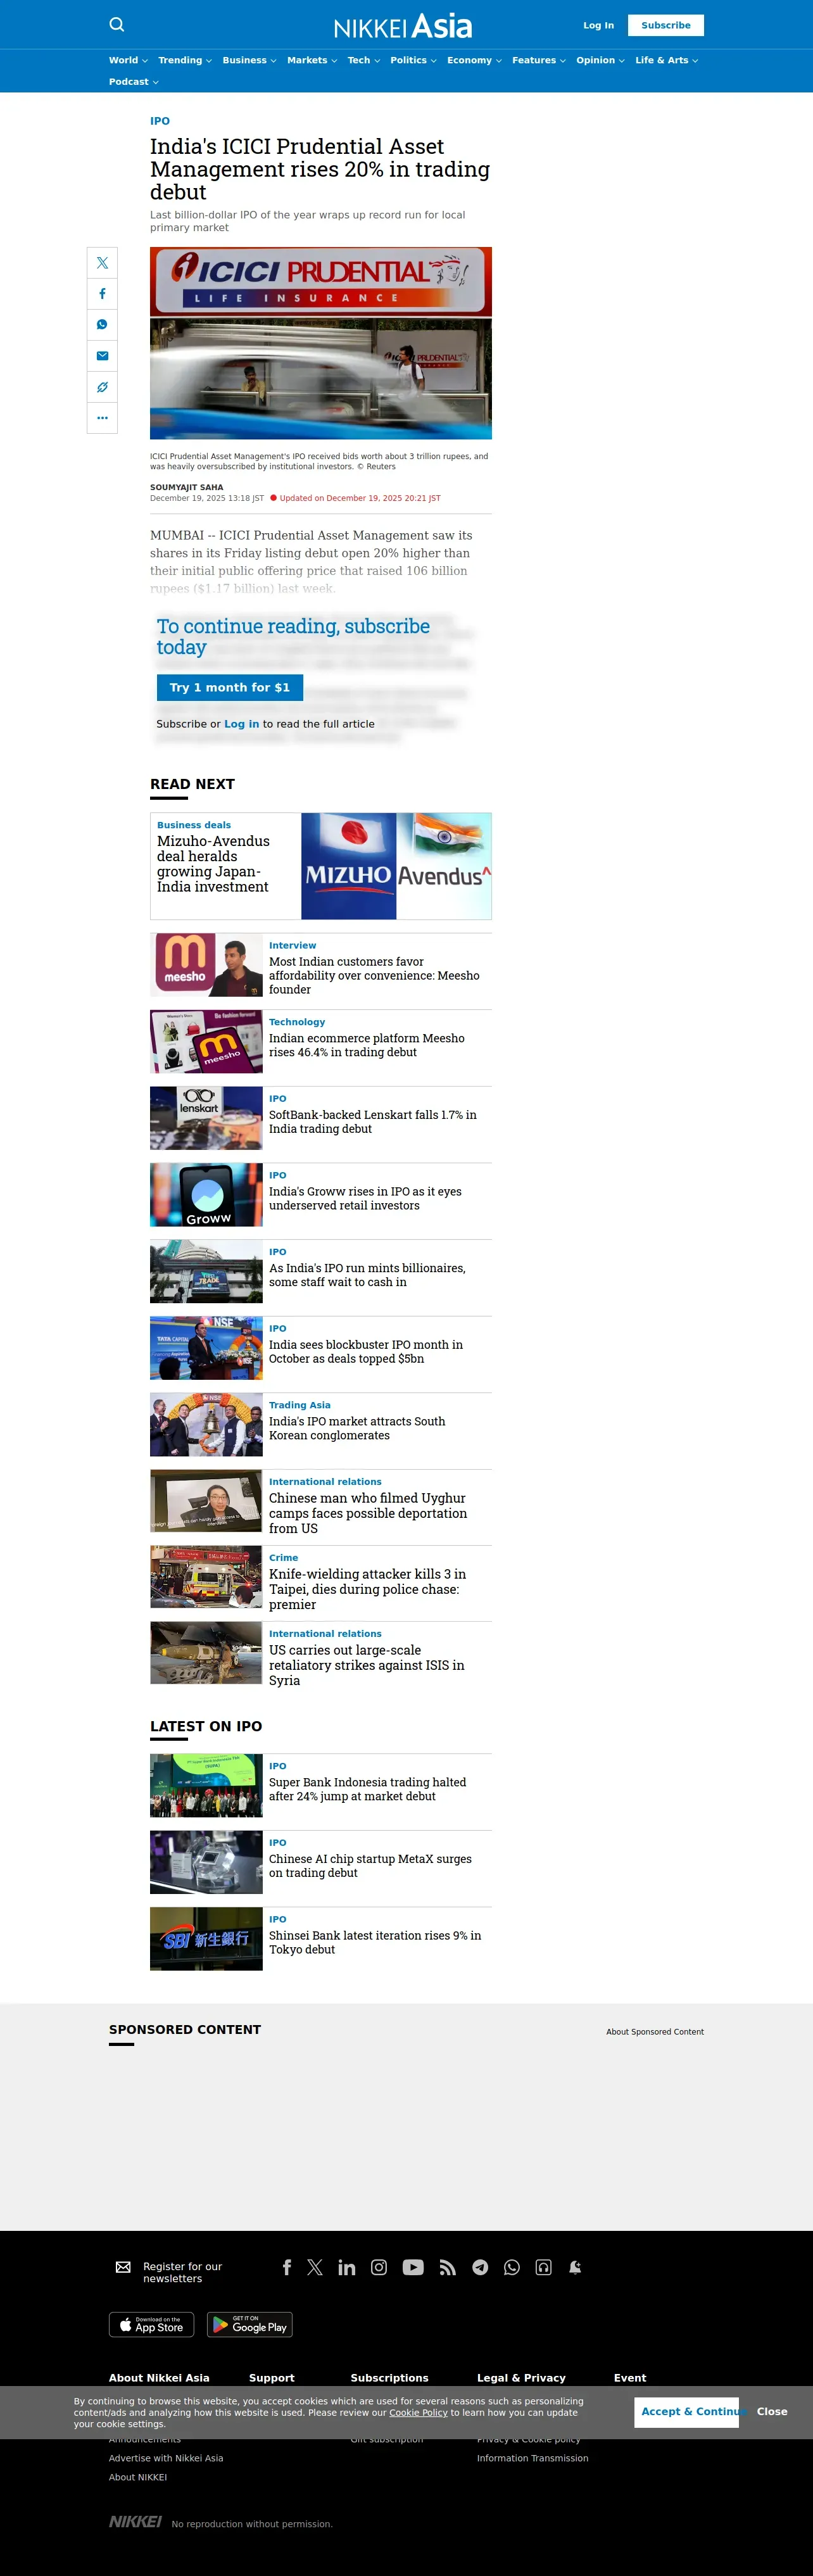Open podcast headphones icon in the footer
813x2576 pixels.
(544, 2267)
